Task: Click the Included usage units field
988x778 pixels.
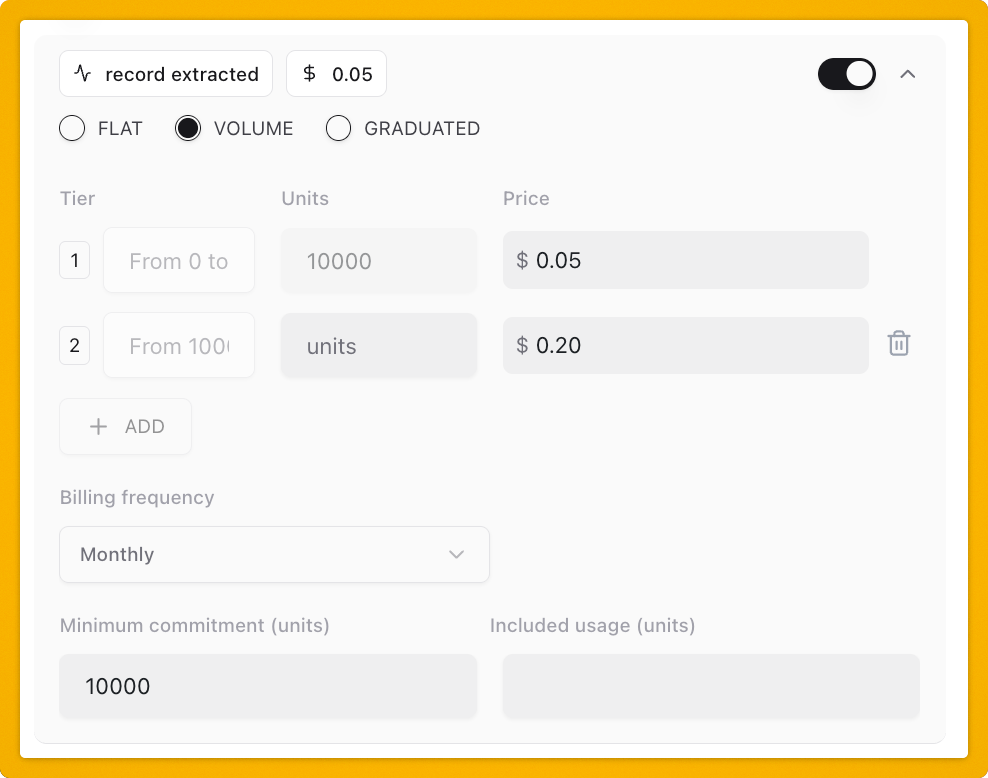Action: click(x=710, y=686)
